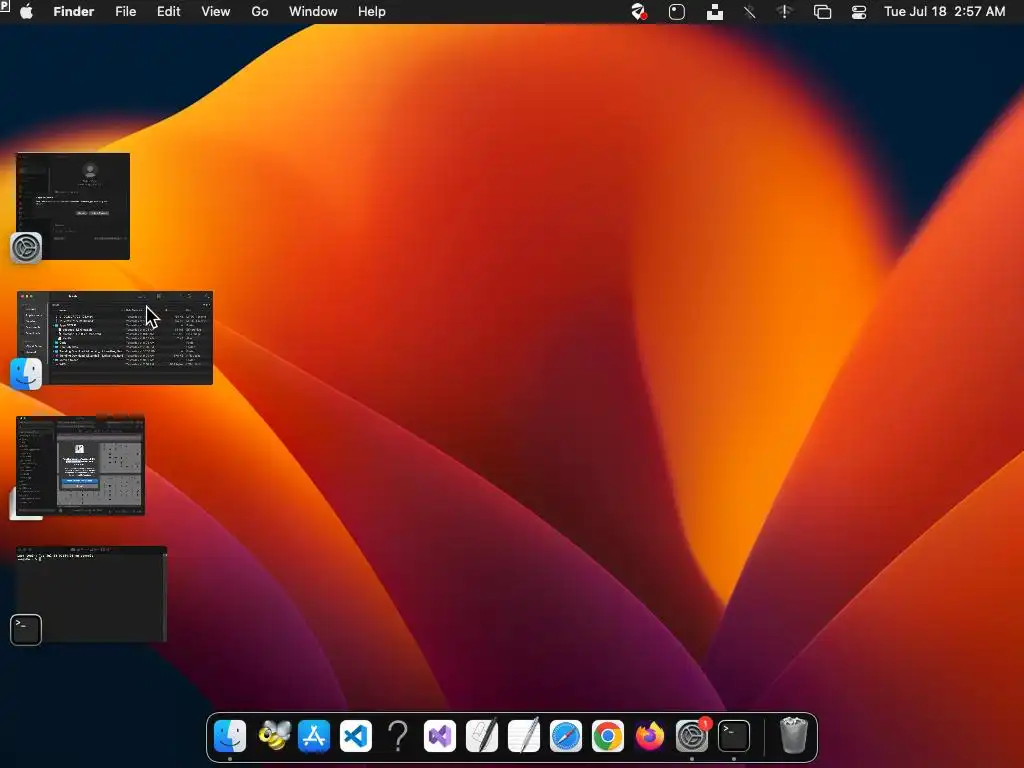Image resolution: width=1024 pixels, height=768 pixels.
Task: Open TextEdit from the Dock
Action: coord(524,736)
